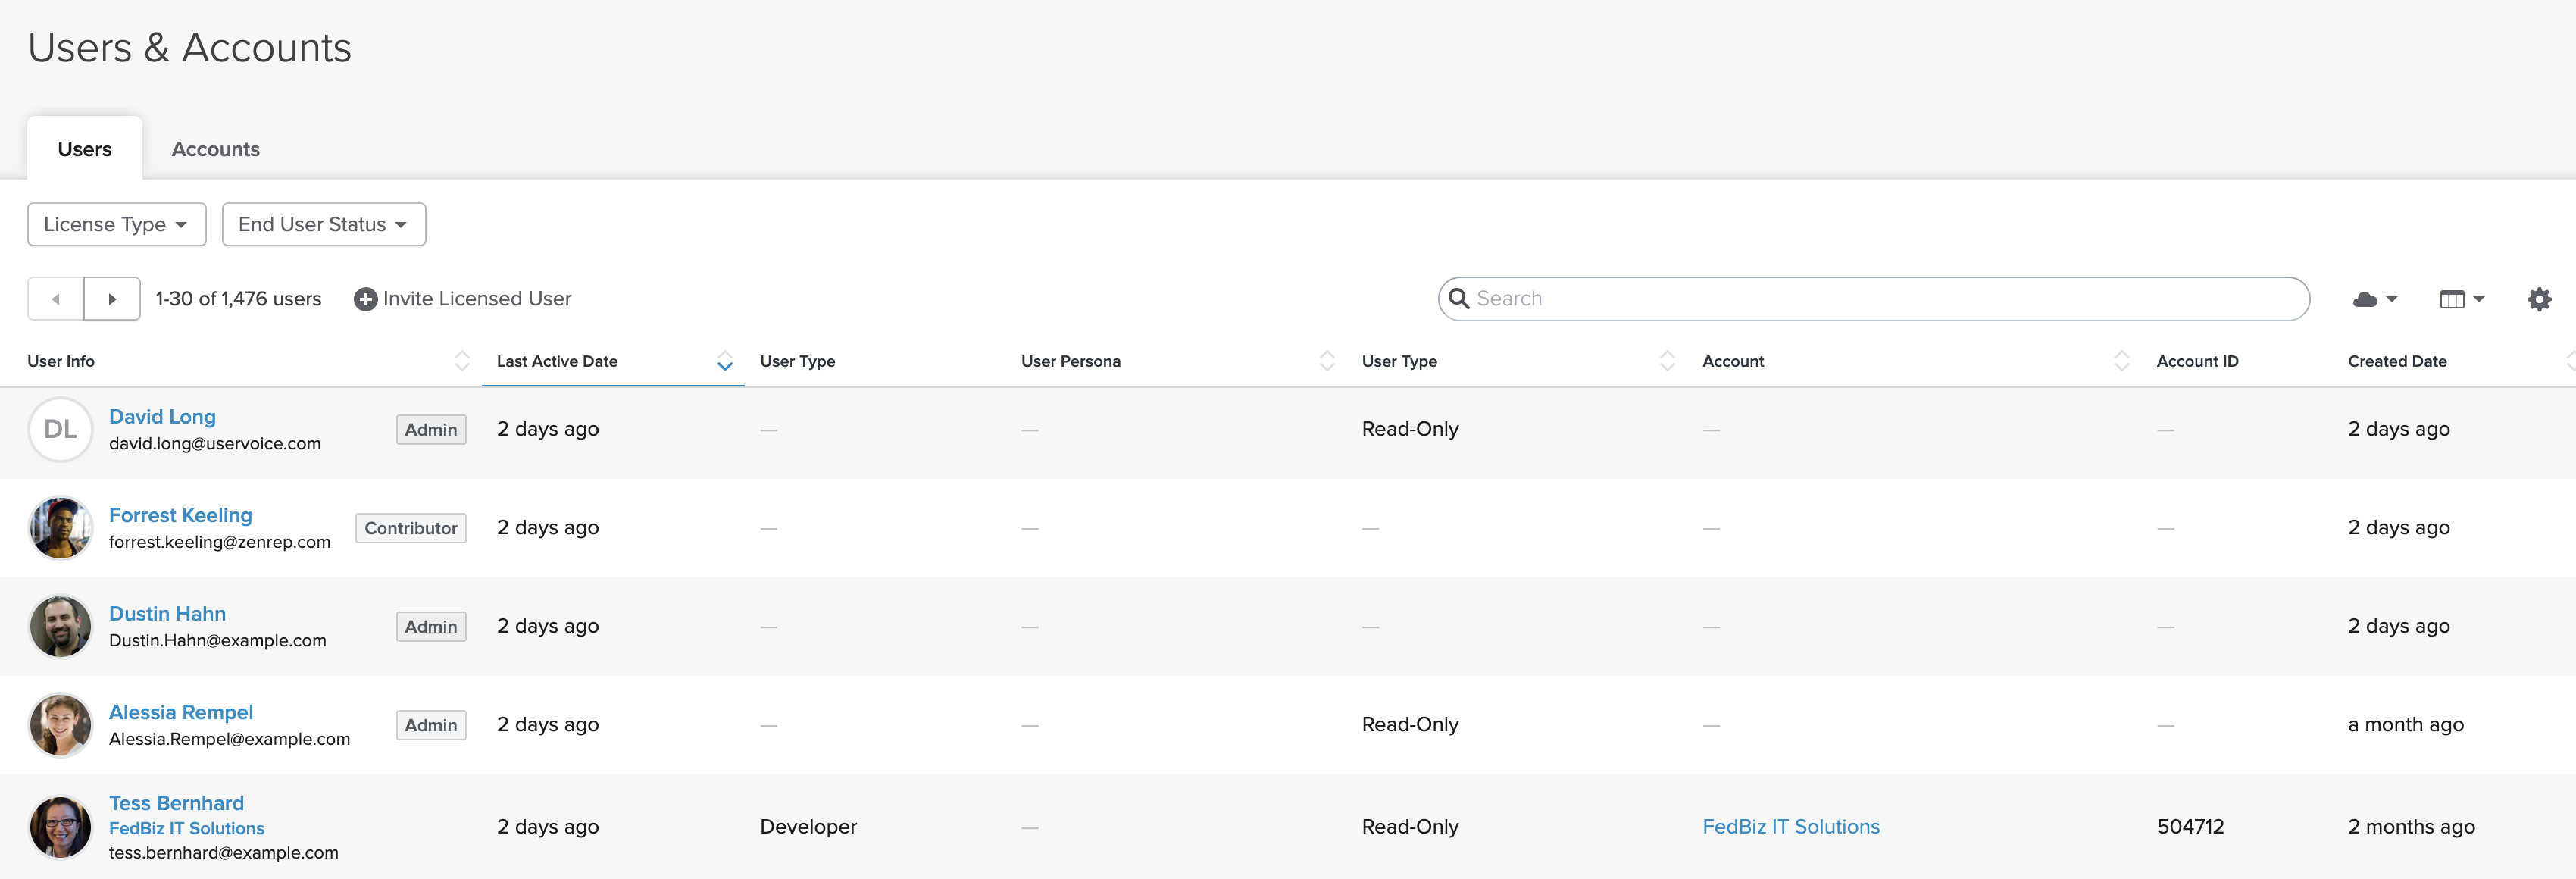Toggle sort on Last Active Date column
The width and height of the screenshot is (2576, 879).
(724, 361)
